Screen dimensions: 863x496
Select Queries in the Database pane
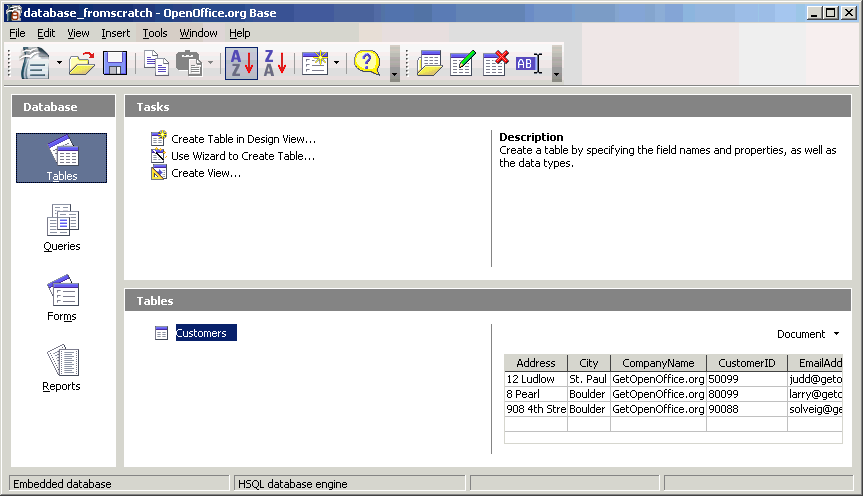click(62, 228)
